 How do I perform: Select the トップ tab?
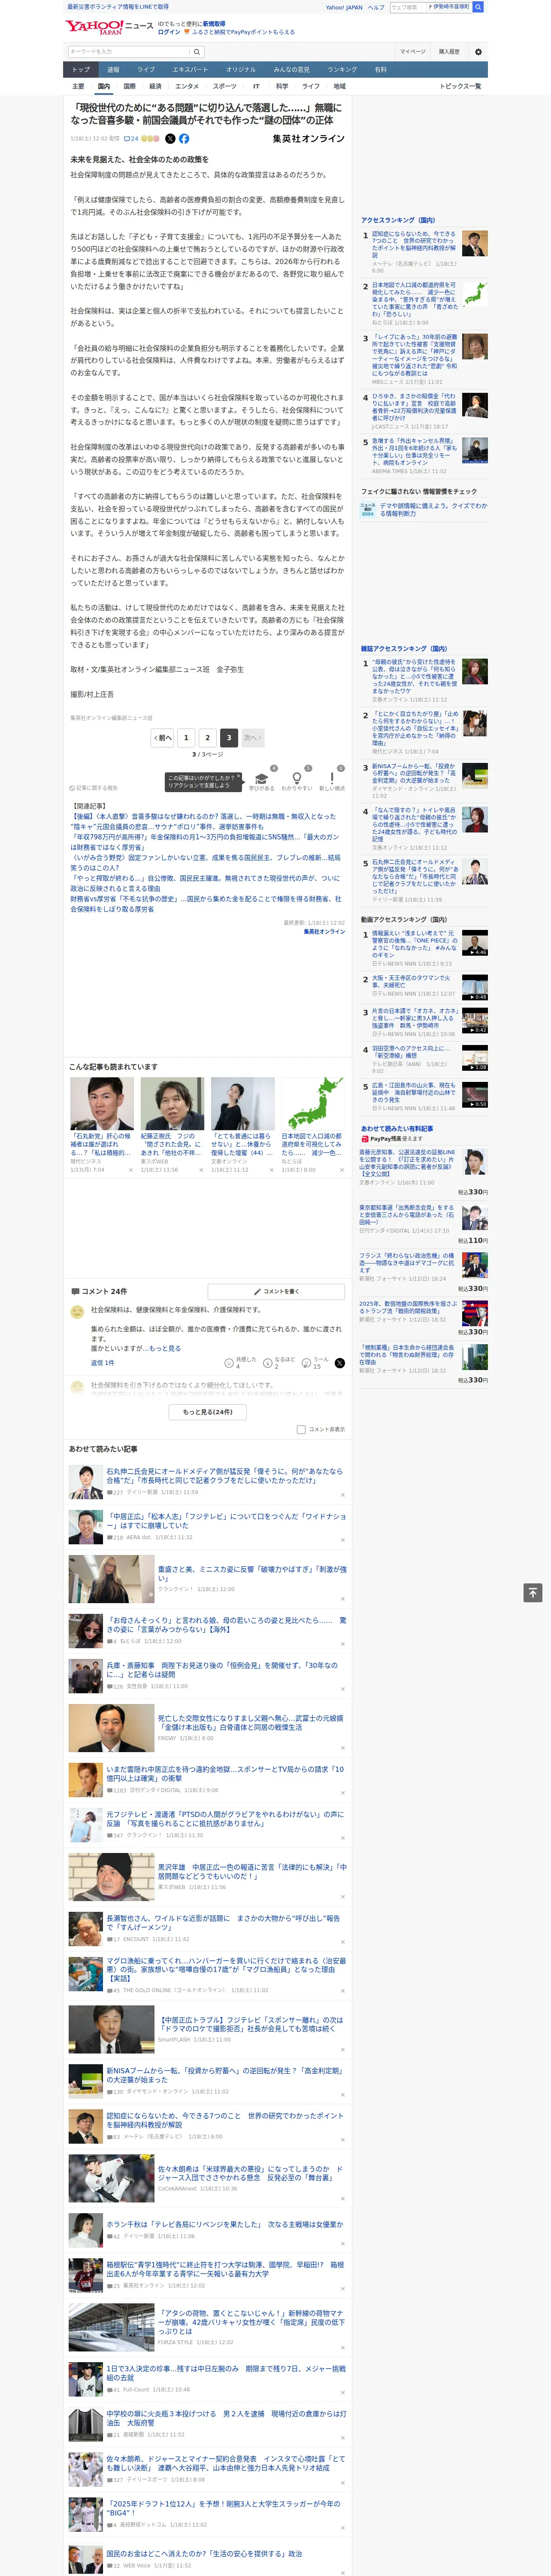coord(81,70)
